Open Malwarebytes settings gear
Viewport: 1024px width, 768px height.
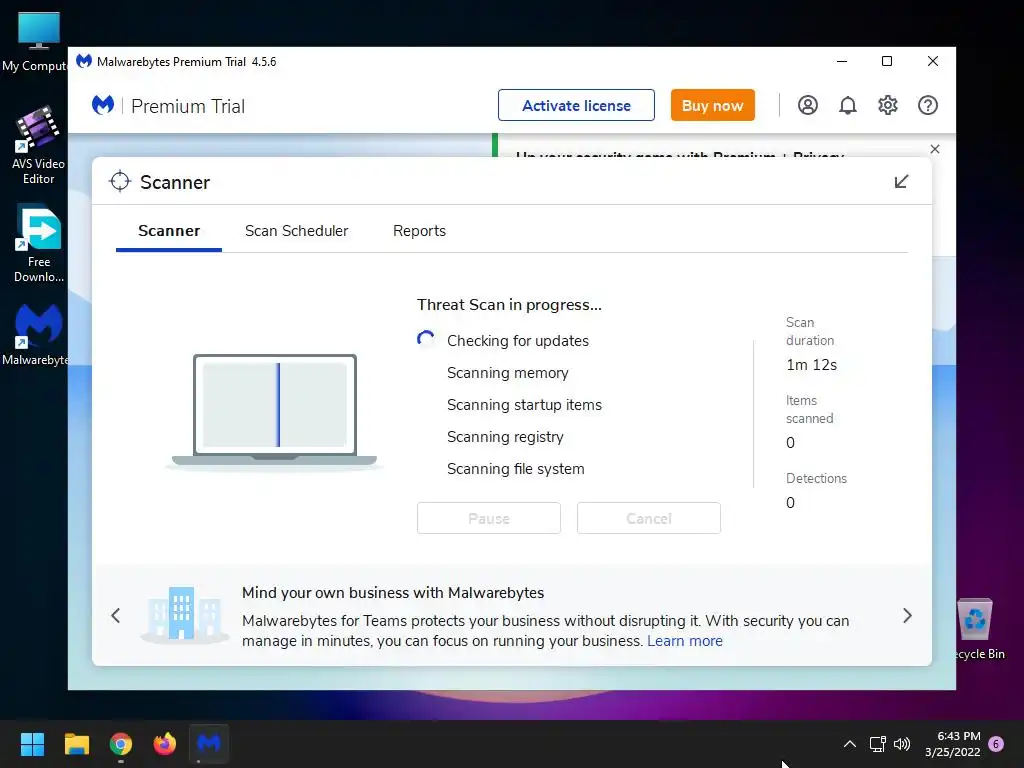point(888,105)
